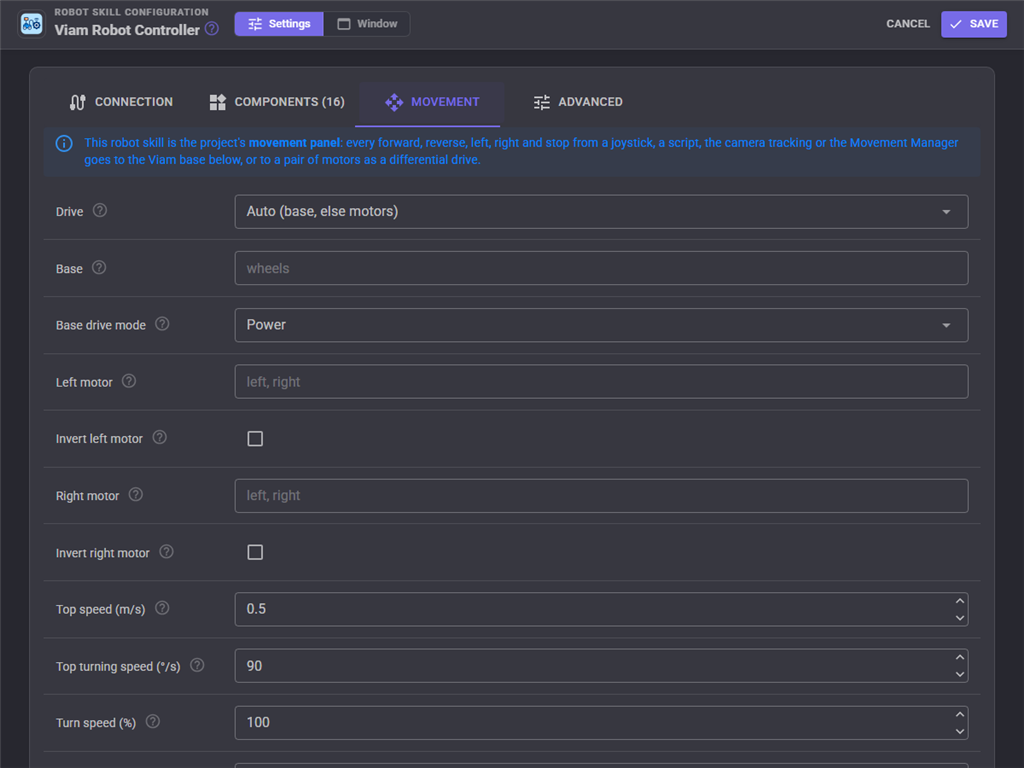This screenshot has width=1024, height=768.
Task: Click the Viam Robot Controller app icon
Action: [x=31, y=24]
